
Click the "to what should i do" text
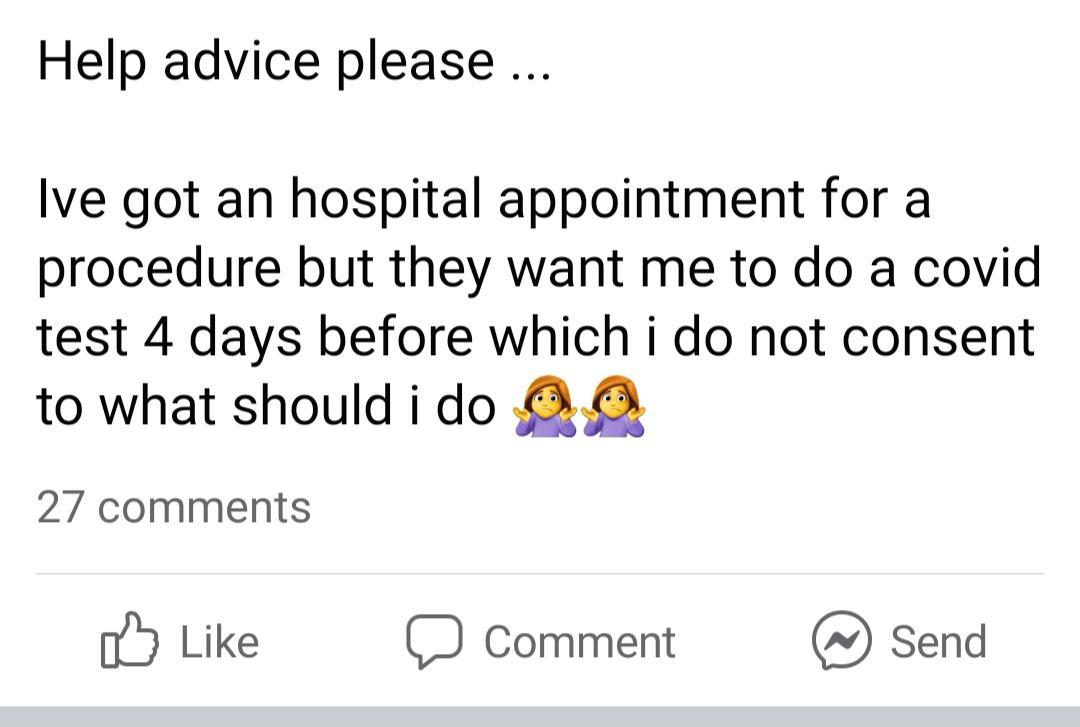[x=266, y=406]
